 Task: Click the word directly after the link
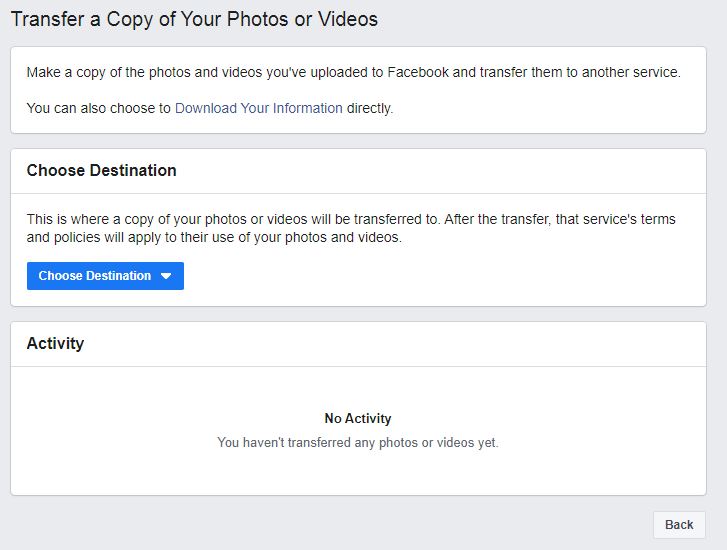(370, 108)
